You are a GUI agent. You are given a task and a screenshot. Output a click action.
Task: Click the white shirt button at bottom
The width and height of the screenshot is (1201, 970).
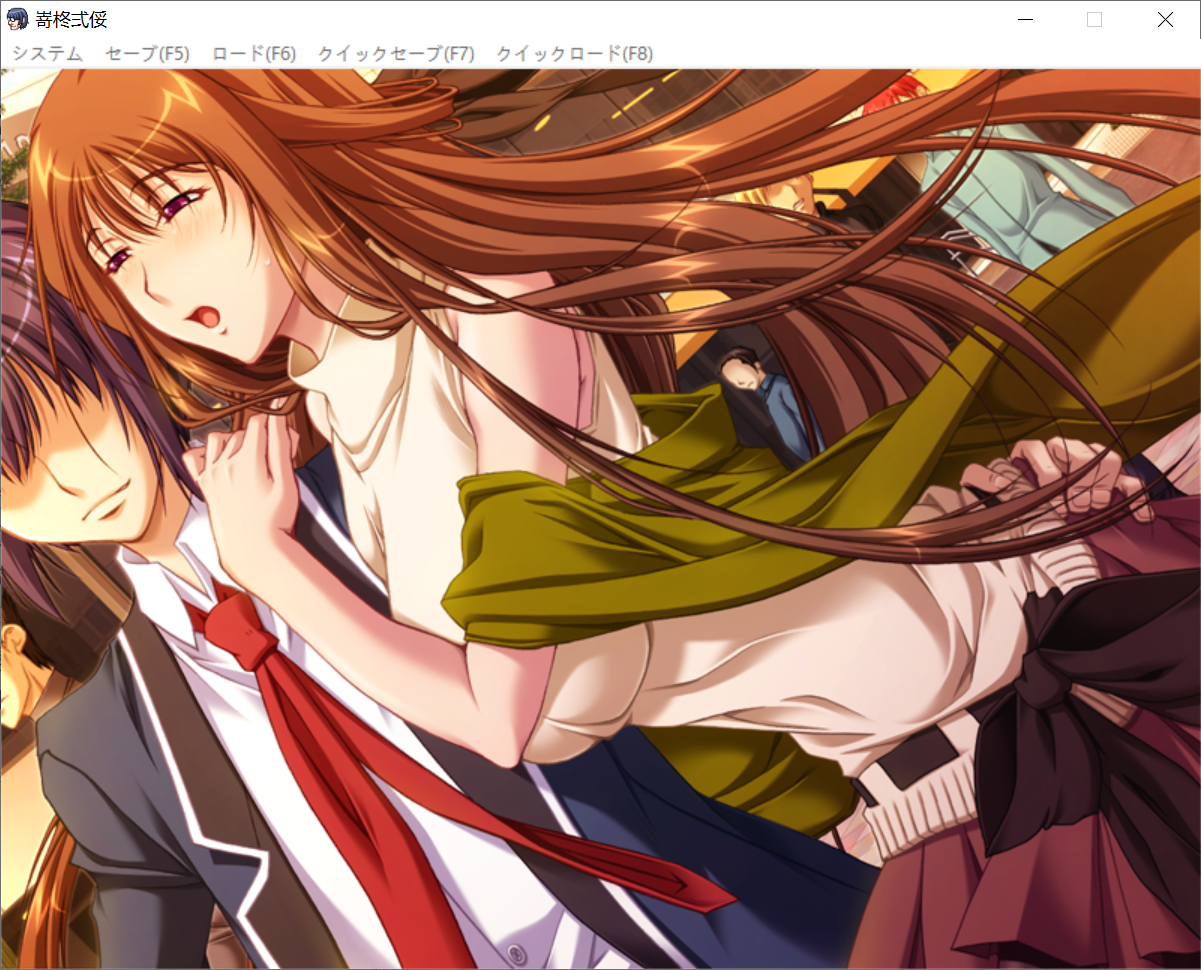coord(512,951)
